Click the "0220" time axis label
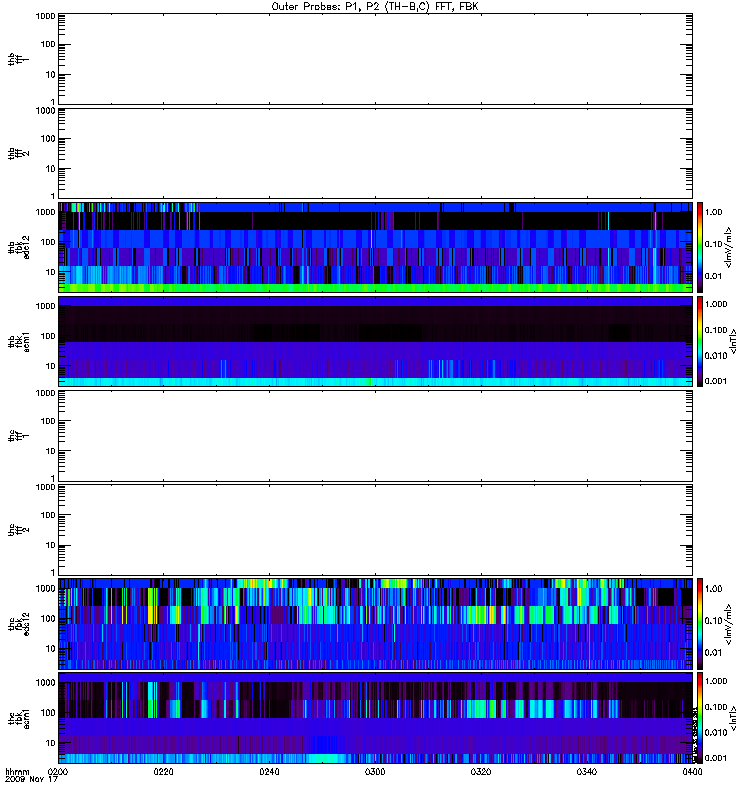The image size is (750, 800). 163,772
